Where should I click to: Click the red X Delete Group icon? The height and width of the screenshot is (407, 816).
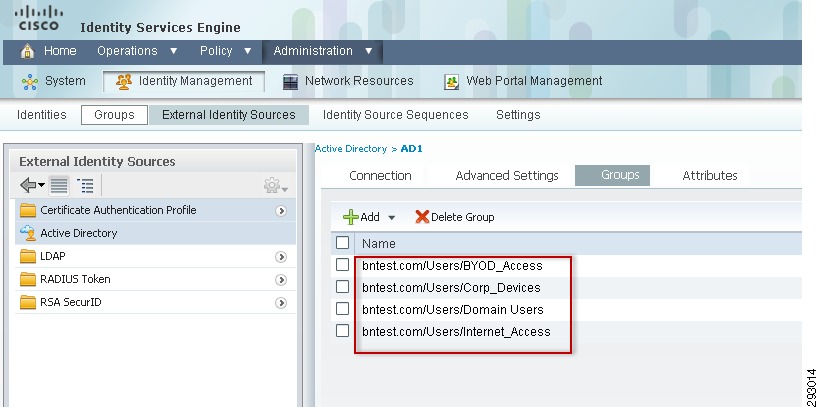coord(422,217)
